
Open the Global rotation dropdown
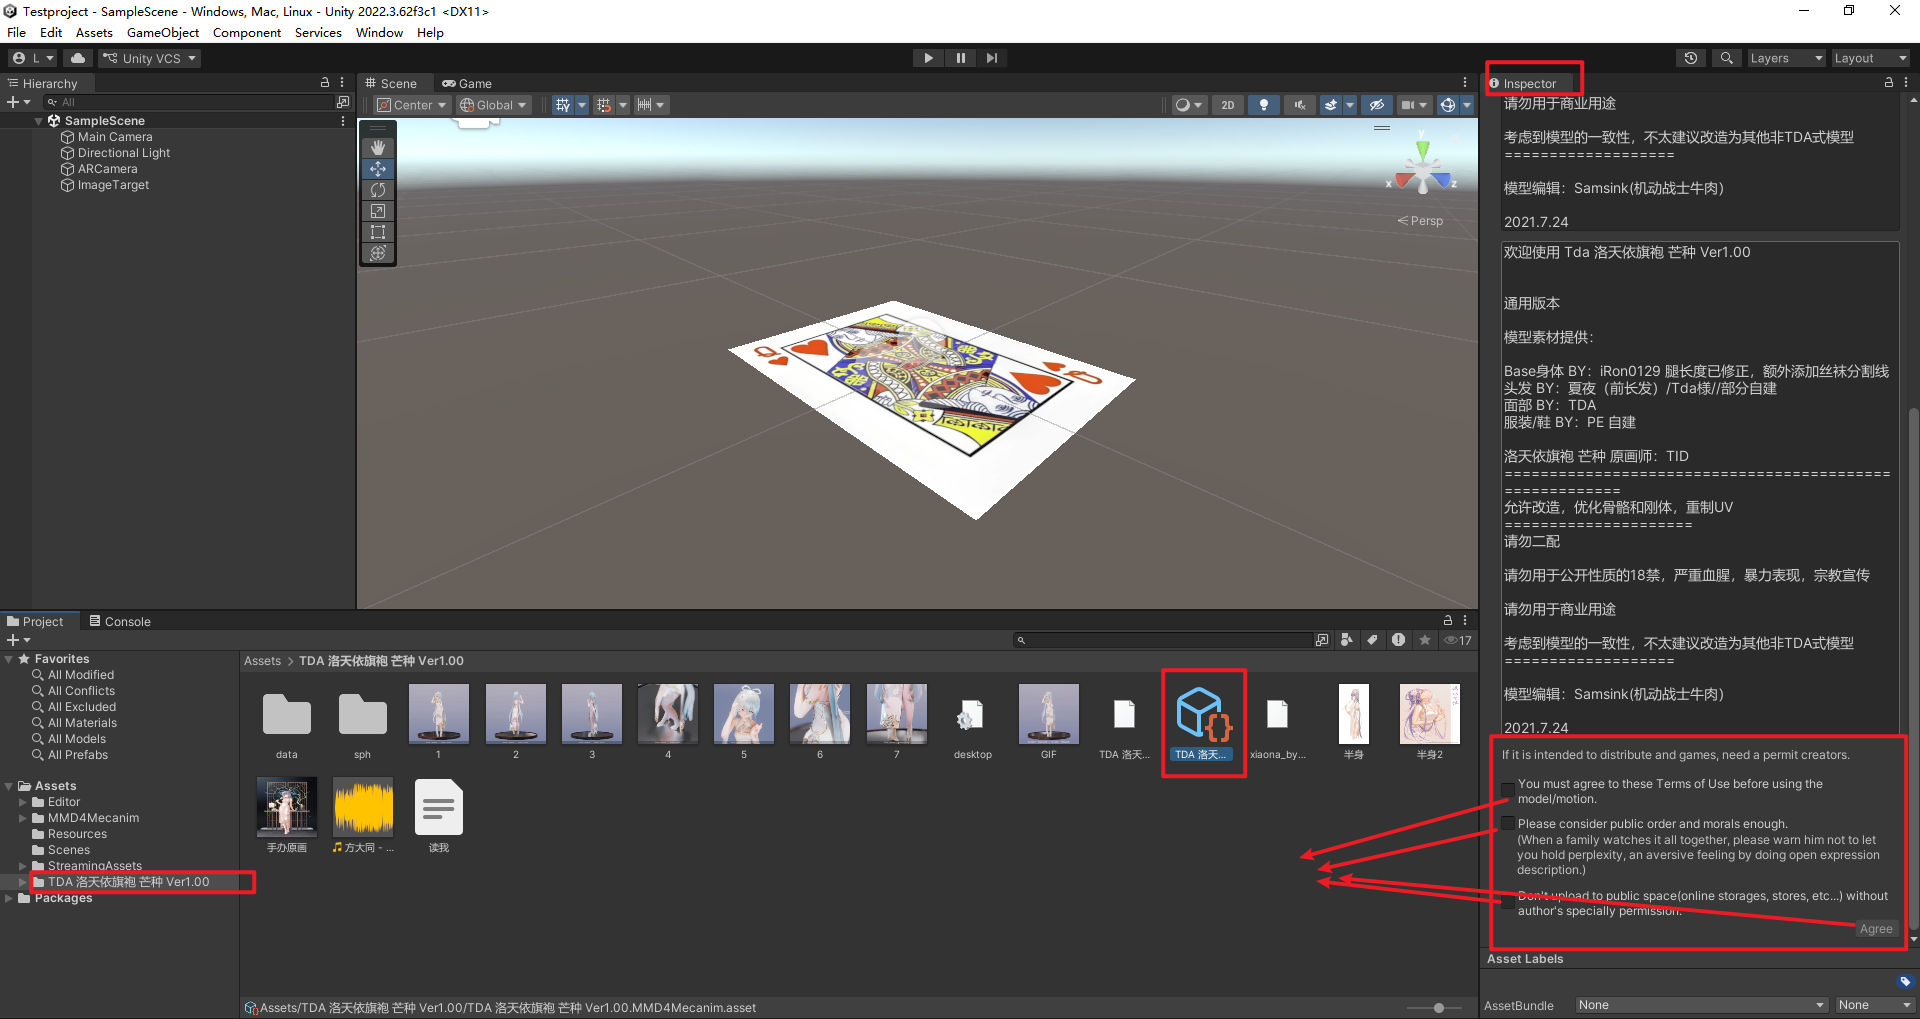pos(493,105)
